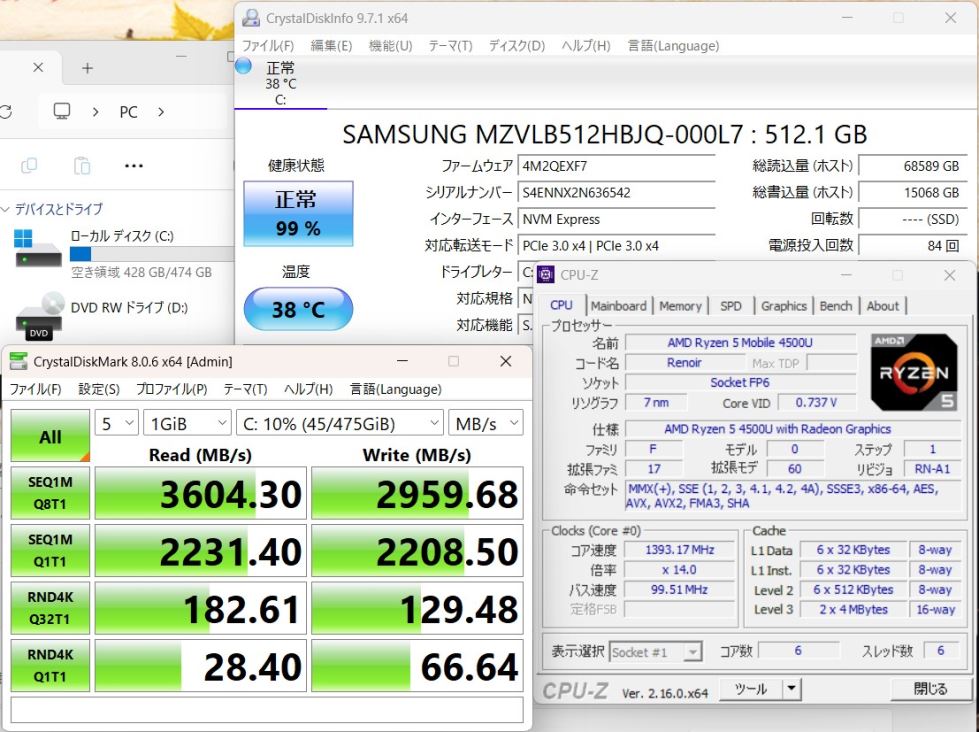Click the 閉じる button in CPU-Z
979x732 pixels.
[930, 689]
